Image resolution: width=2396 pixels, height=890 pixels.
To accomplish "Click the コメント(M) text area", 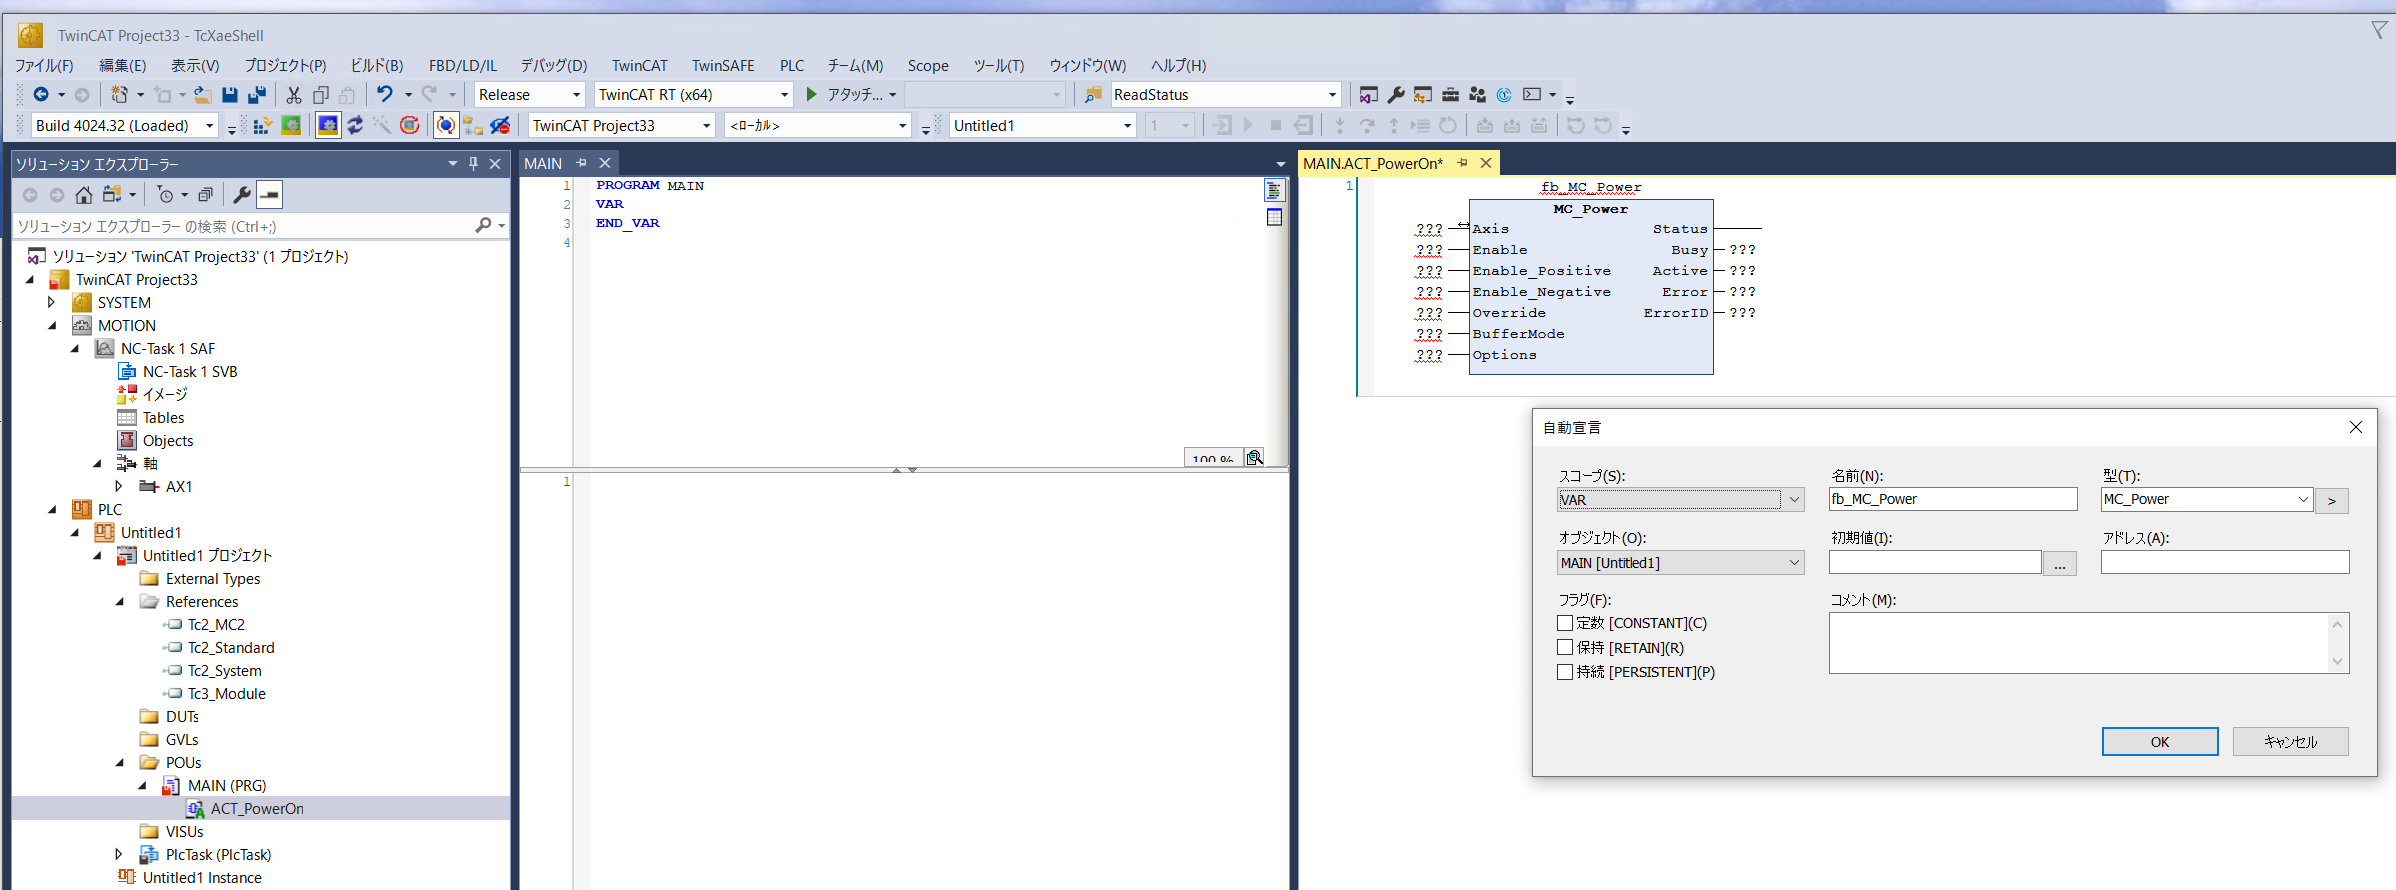I will pos(2089,643).
